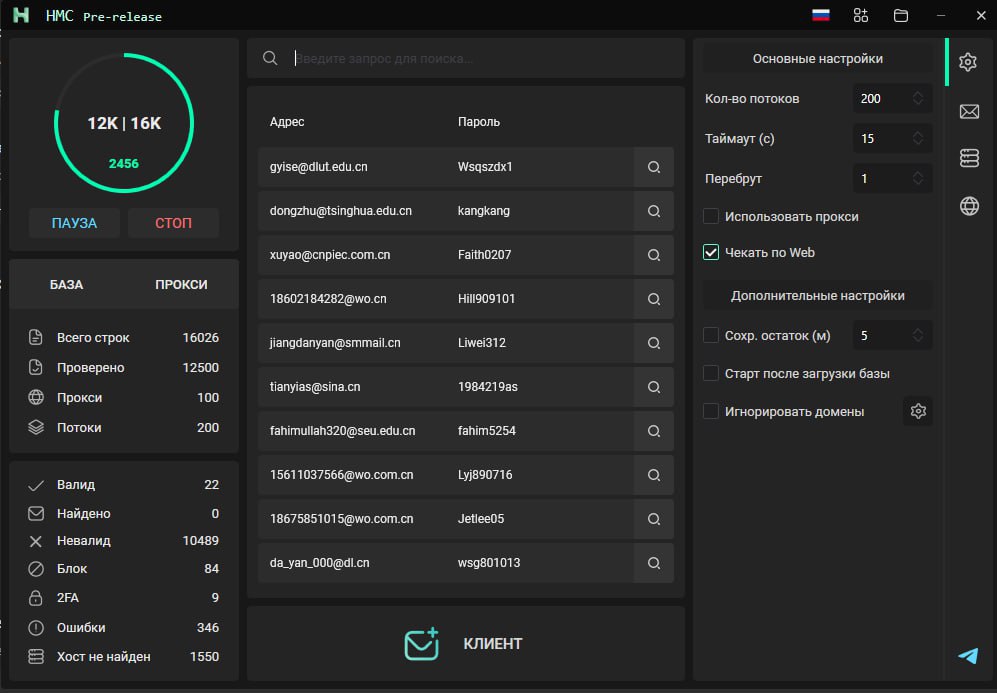
Task: Open gear next to Игнорировать домены
Action: point(918,411)
